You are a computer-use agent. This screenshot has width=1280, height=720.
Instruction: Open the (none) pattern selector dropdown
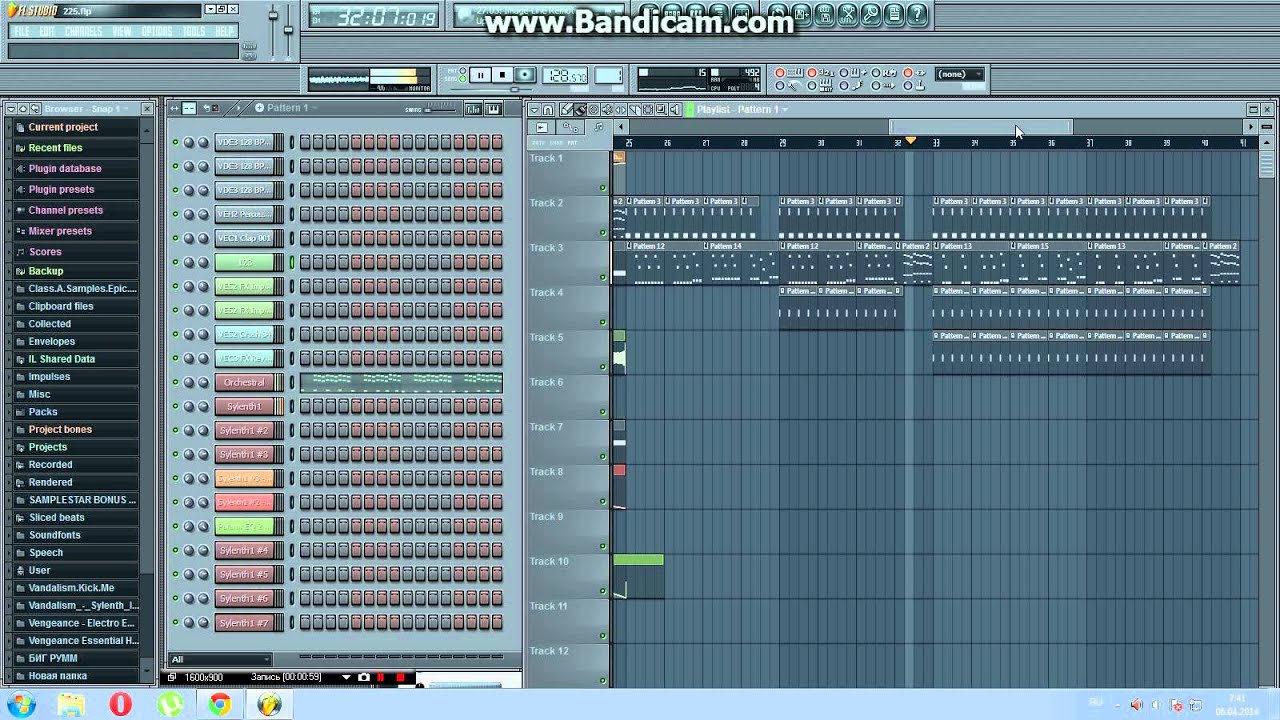coord(959,74)
